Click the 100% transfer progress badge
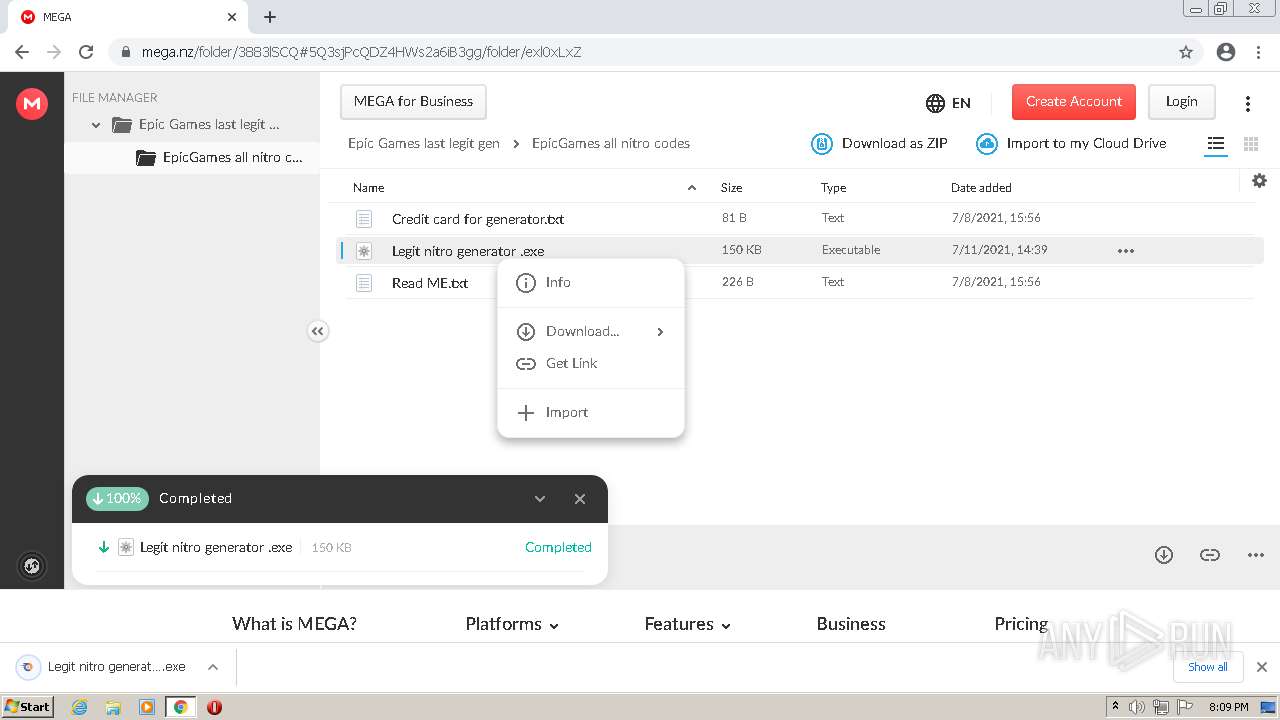Screen dimensions: 1280x720 click(x=117, y=498)
